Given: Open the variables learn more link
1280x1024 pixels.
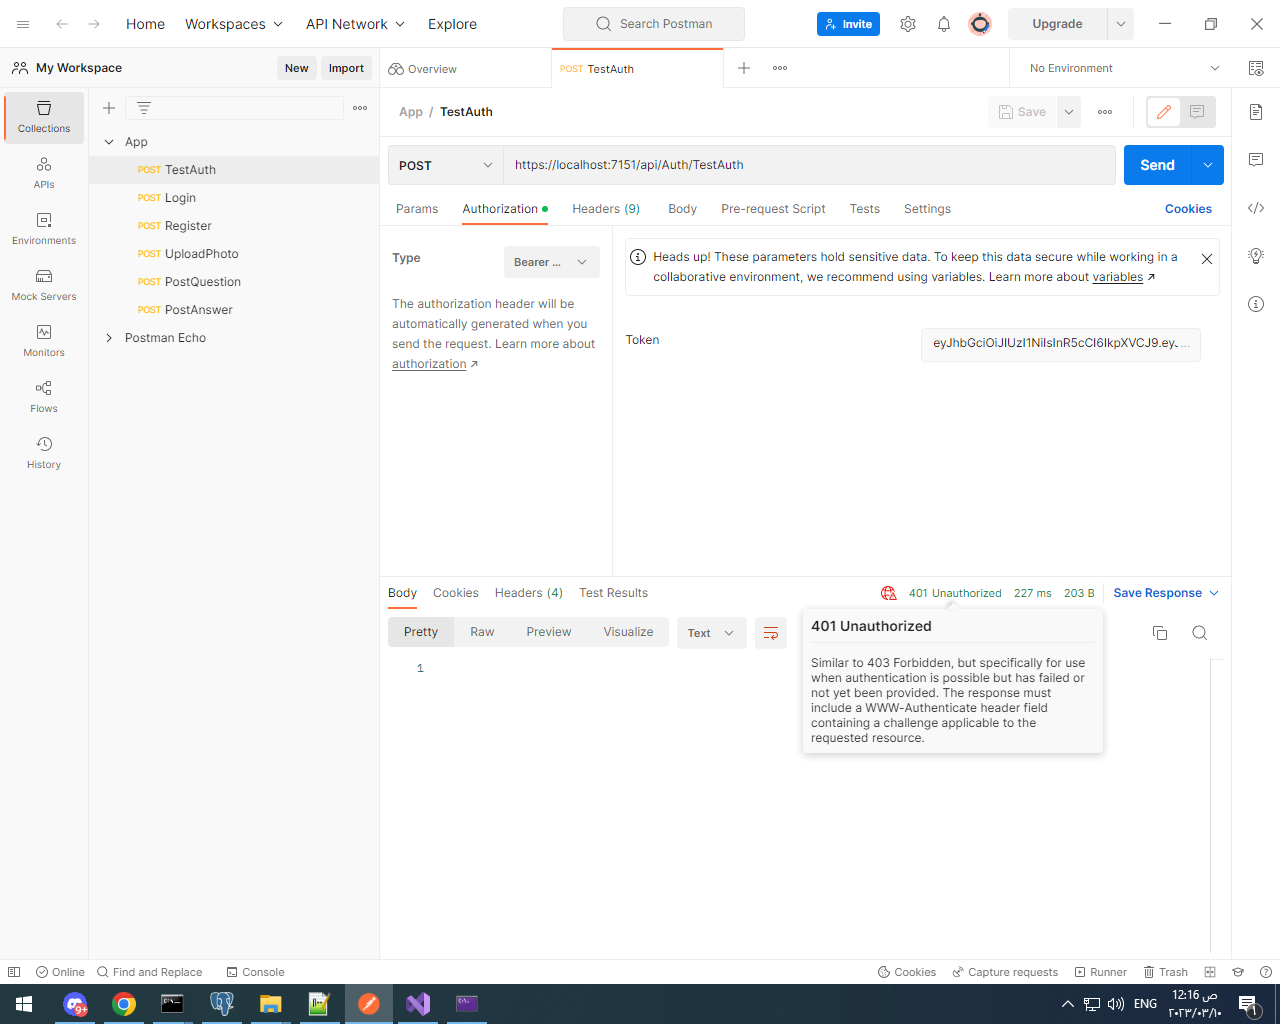Looking at the screenshot, I should [x=1118, y=277].
